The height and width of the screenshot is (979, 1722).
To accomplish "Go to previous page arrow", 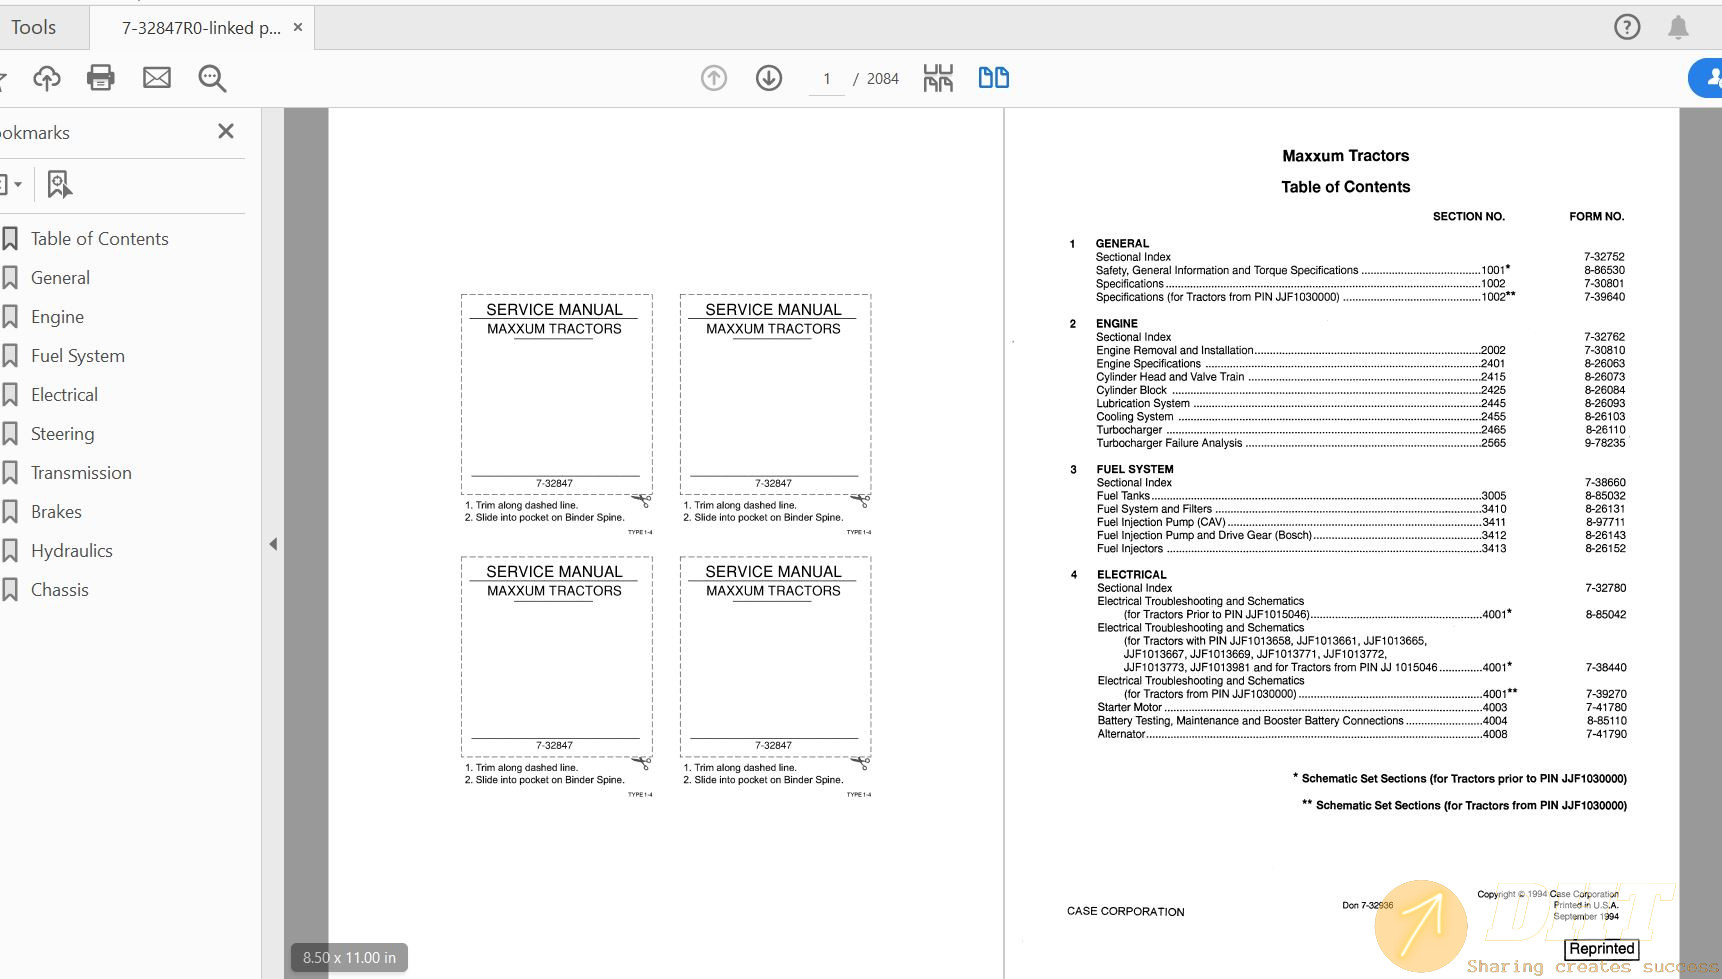I will 714,78.
